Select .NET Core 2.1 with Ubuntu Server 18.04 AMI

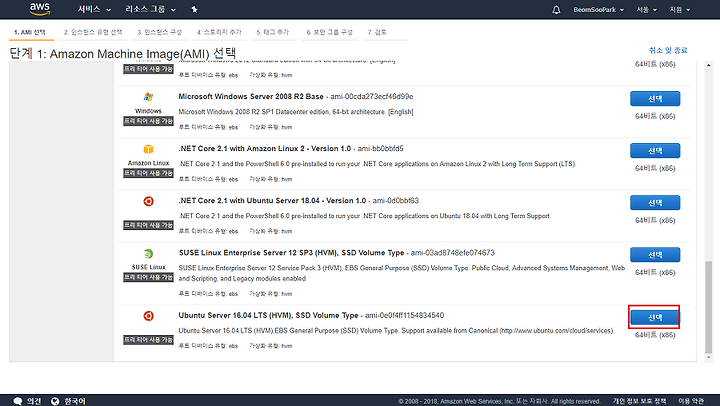coord(655,203)
